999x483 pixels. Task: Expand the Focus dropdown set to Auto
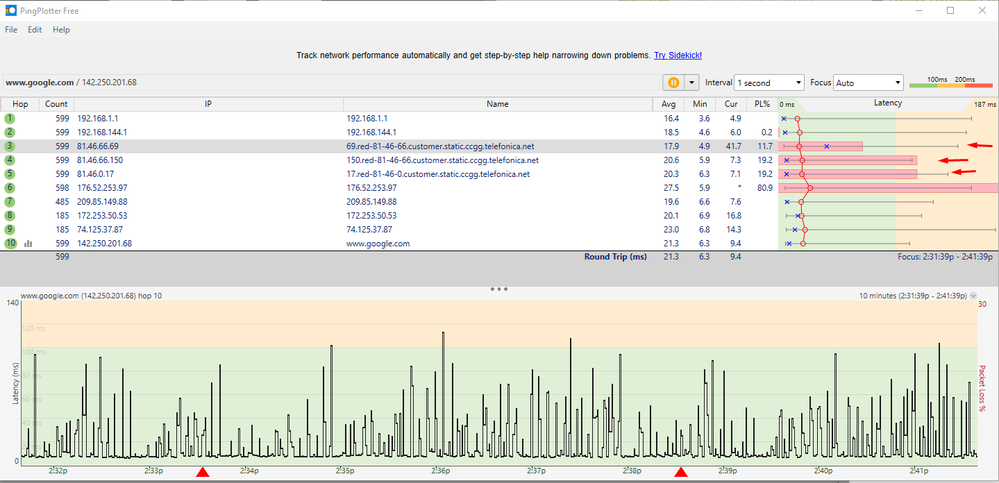point(869,82)
